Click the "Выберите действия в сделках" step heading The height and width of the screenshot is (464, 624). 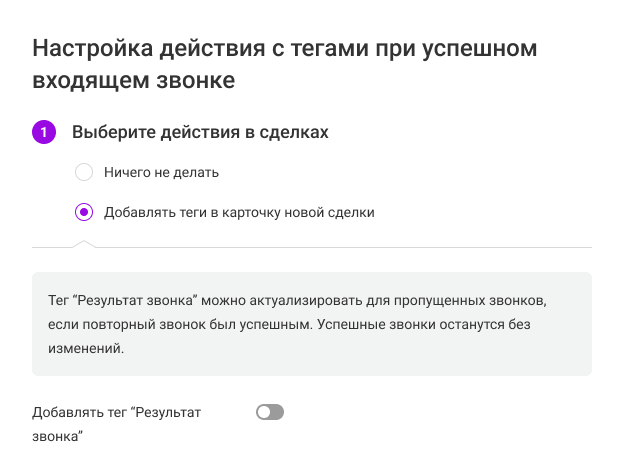(200, 132)
